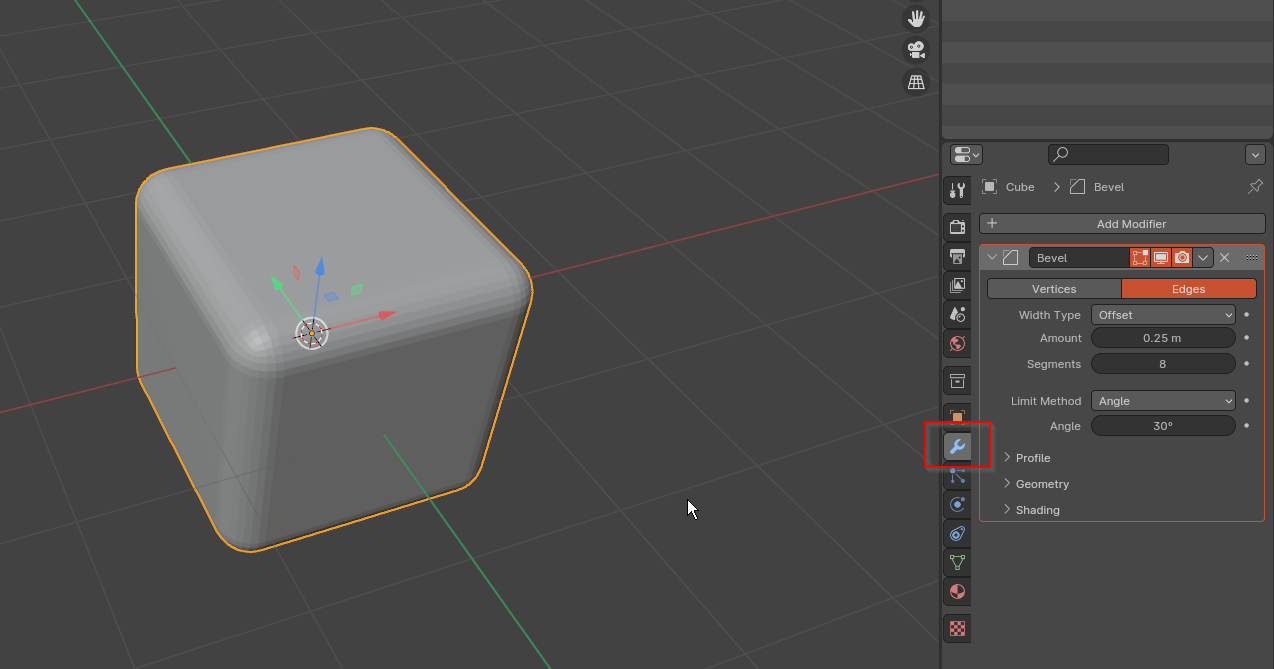
Task: Open the Material properties tab
Action: point(957,591)
